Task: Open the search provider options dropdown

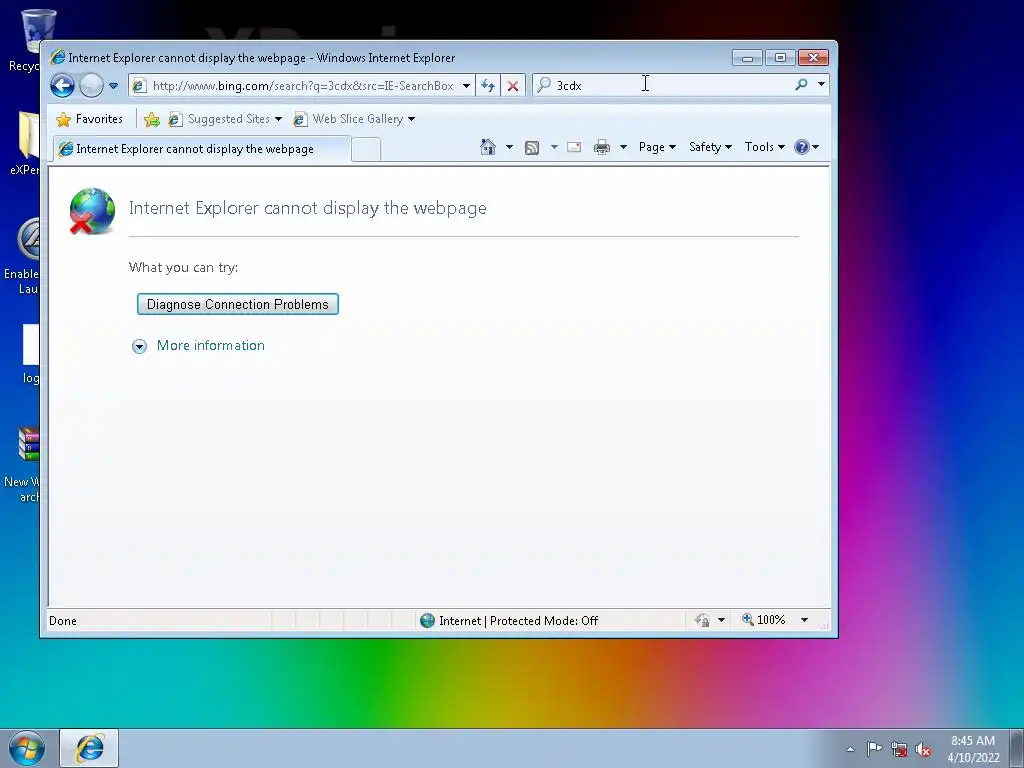Action: click(x=822, y=84)
